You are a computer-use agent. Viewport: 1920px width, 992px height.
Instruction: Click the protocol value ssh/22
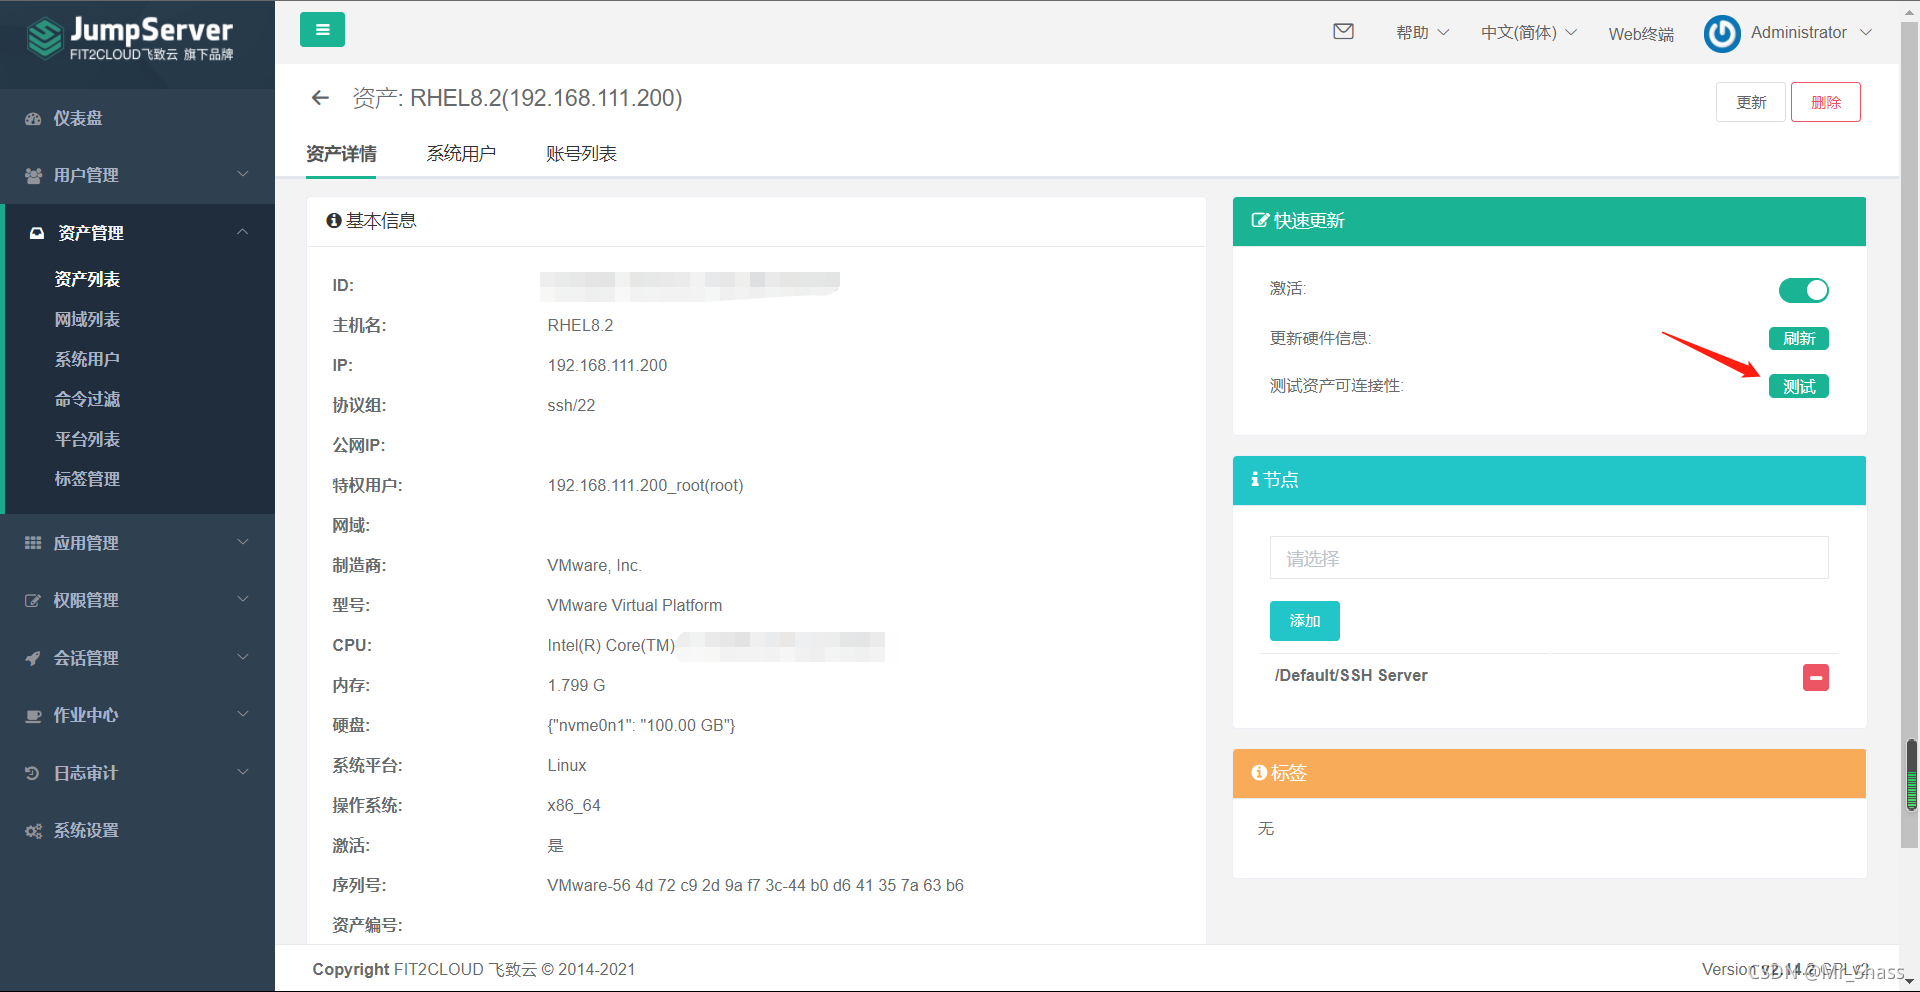[x=571, y=405]
